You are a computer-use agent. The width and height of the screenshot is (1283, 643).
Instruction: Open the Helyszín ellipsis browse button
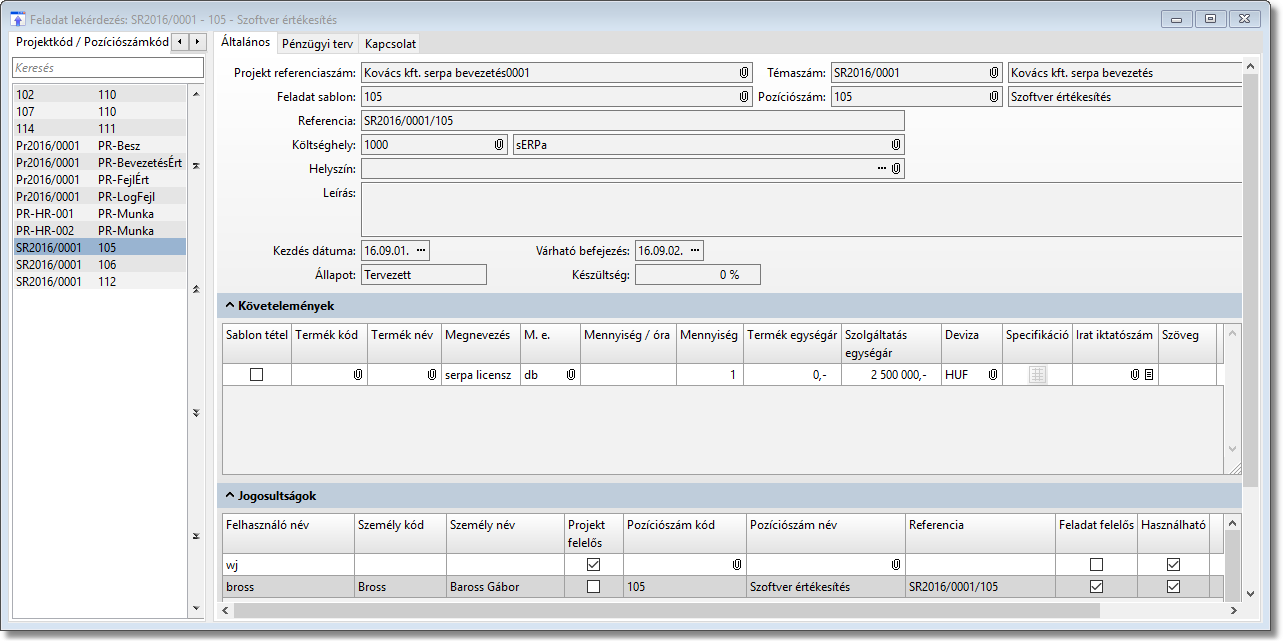tap(881, 169)
